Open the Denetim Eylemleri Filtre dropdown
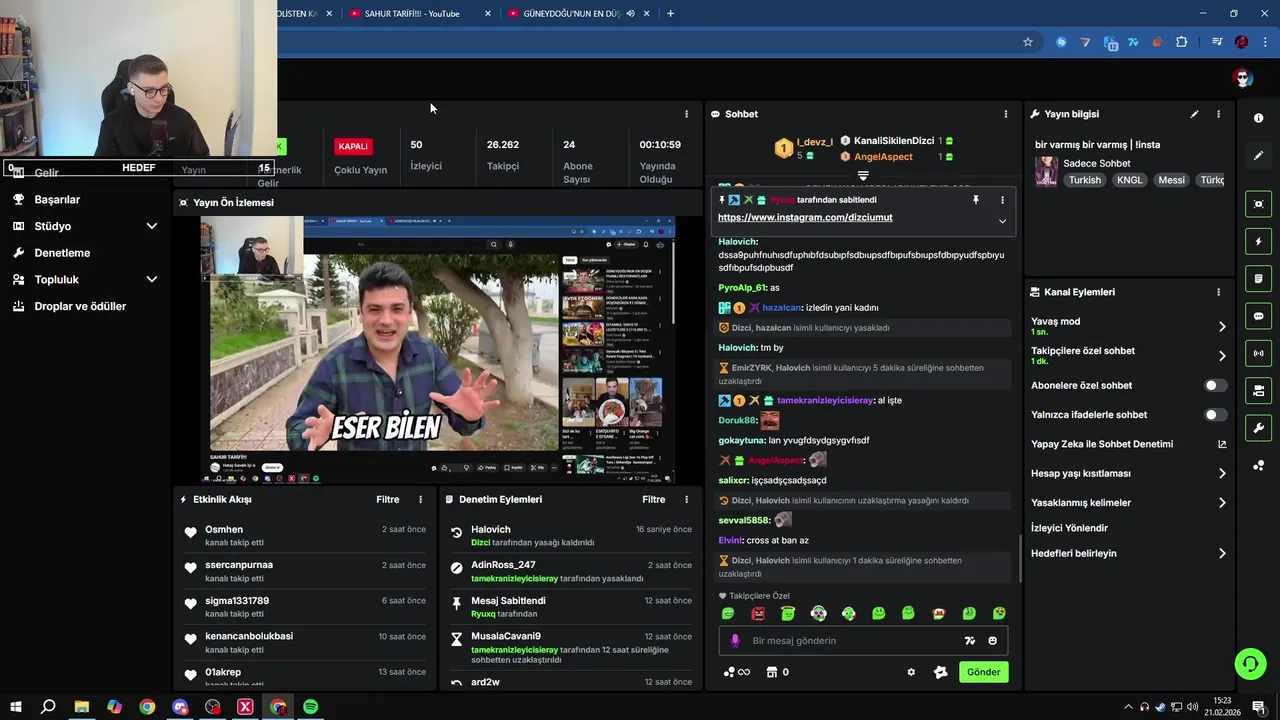This screenshot has width=1280, height=720. [653, 499]
